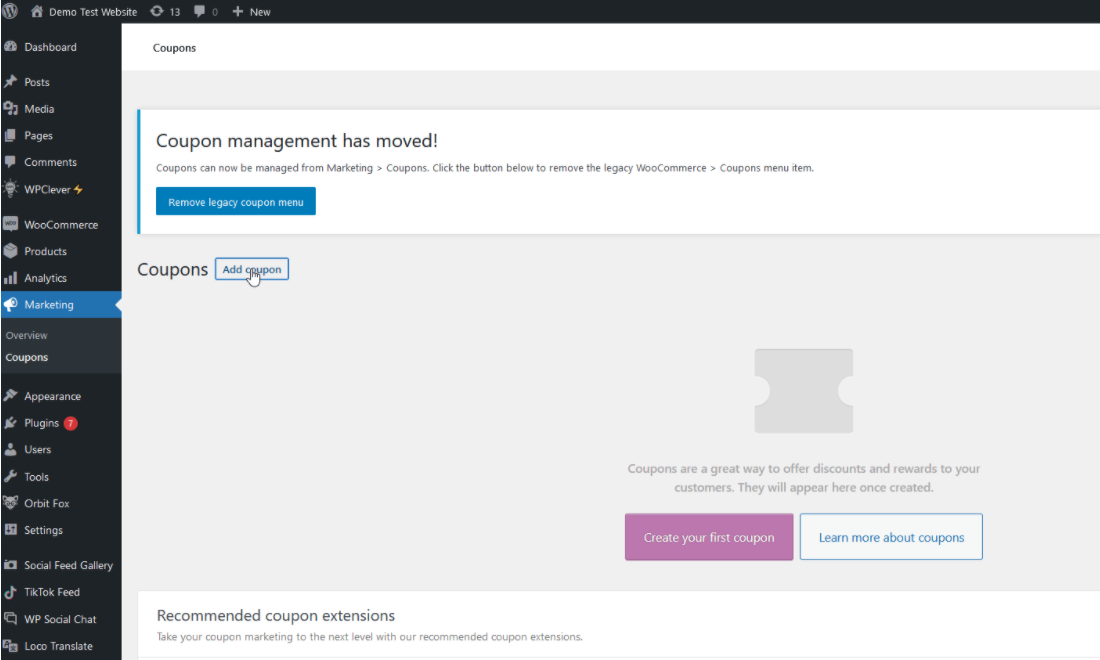The width and height of the screenshot is (1100, 660).
Task: Click the gray coupon placeholder image
Action: pos(803,391)
